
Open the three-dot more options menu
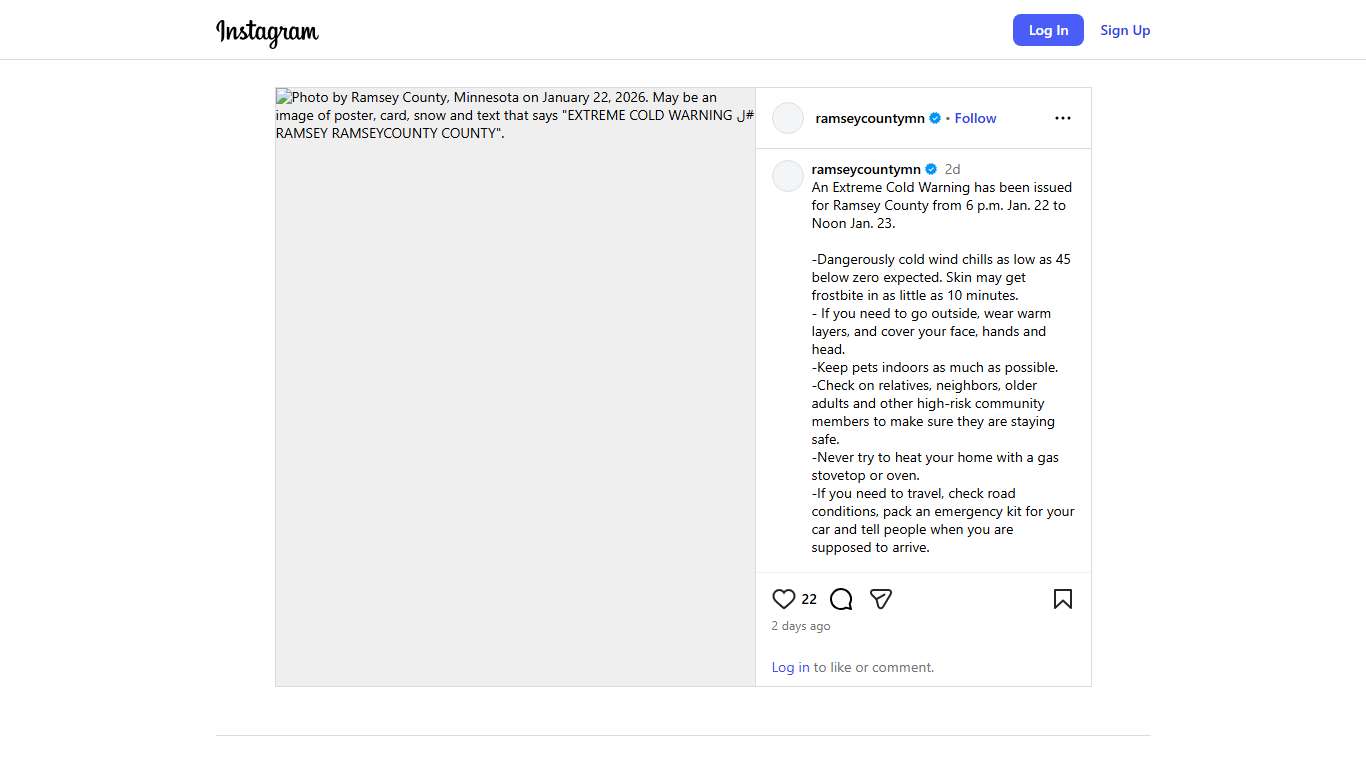pyautogui.click(x=1062, y=118)
